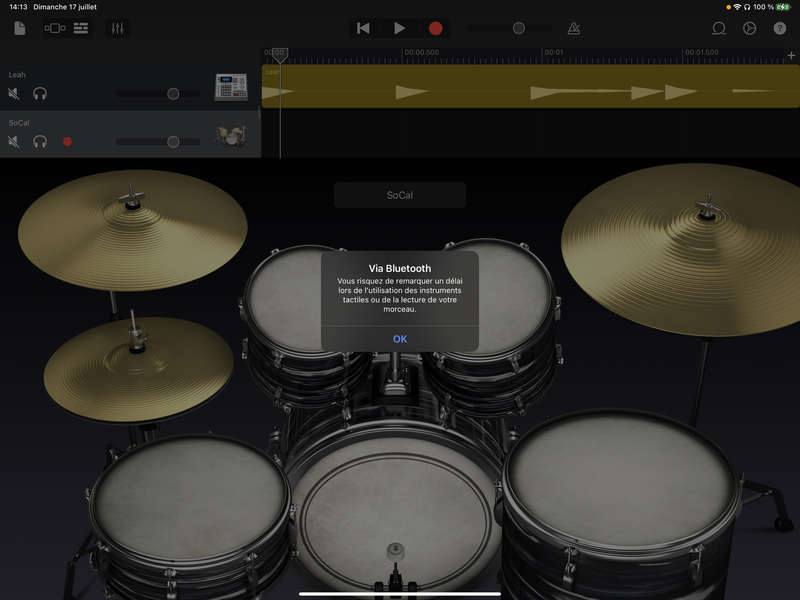Add a song section with plus icon

coord(791,55)
